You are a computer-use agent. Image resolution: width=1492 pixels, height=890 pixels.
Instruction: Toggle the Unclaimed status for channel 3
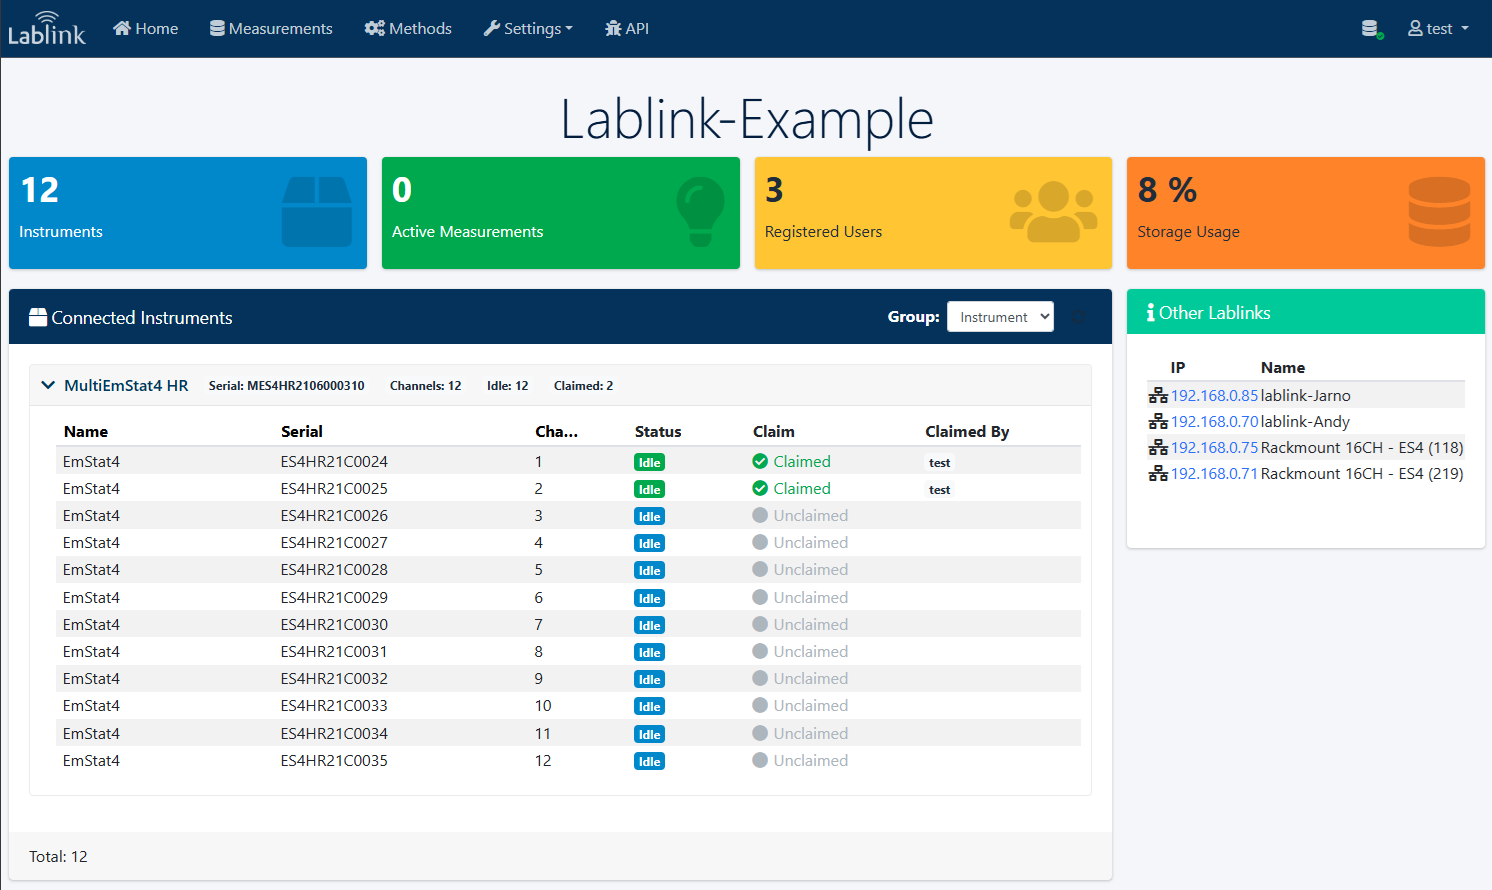pos(800,516)
